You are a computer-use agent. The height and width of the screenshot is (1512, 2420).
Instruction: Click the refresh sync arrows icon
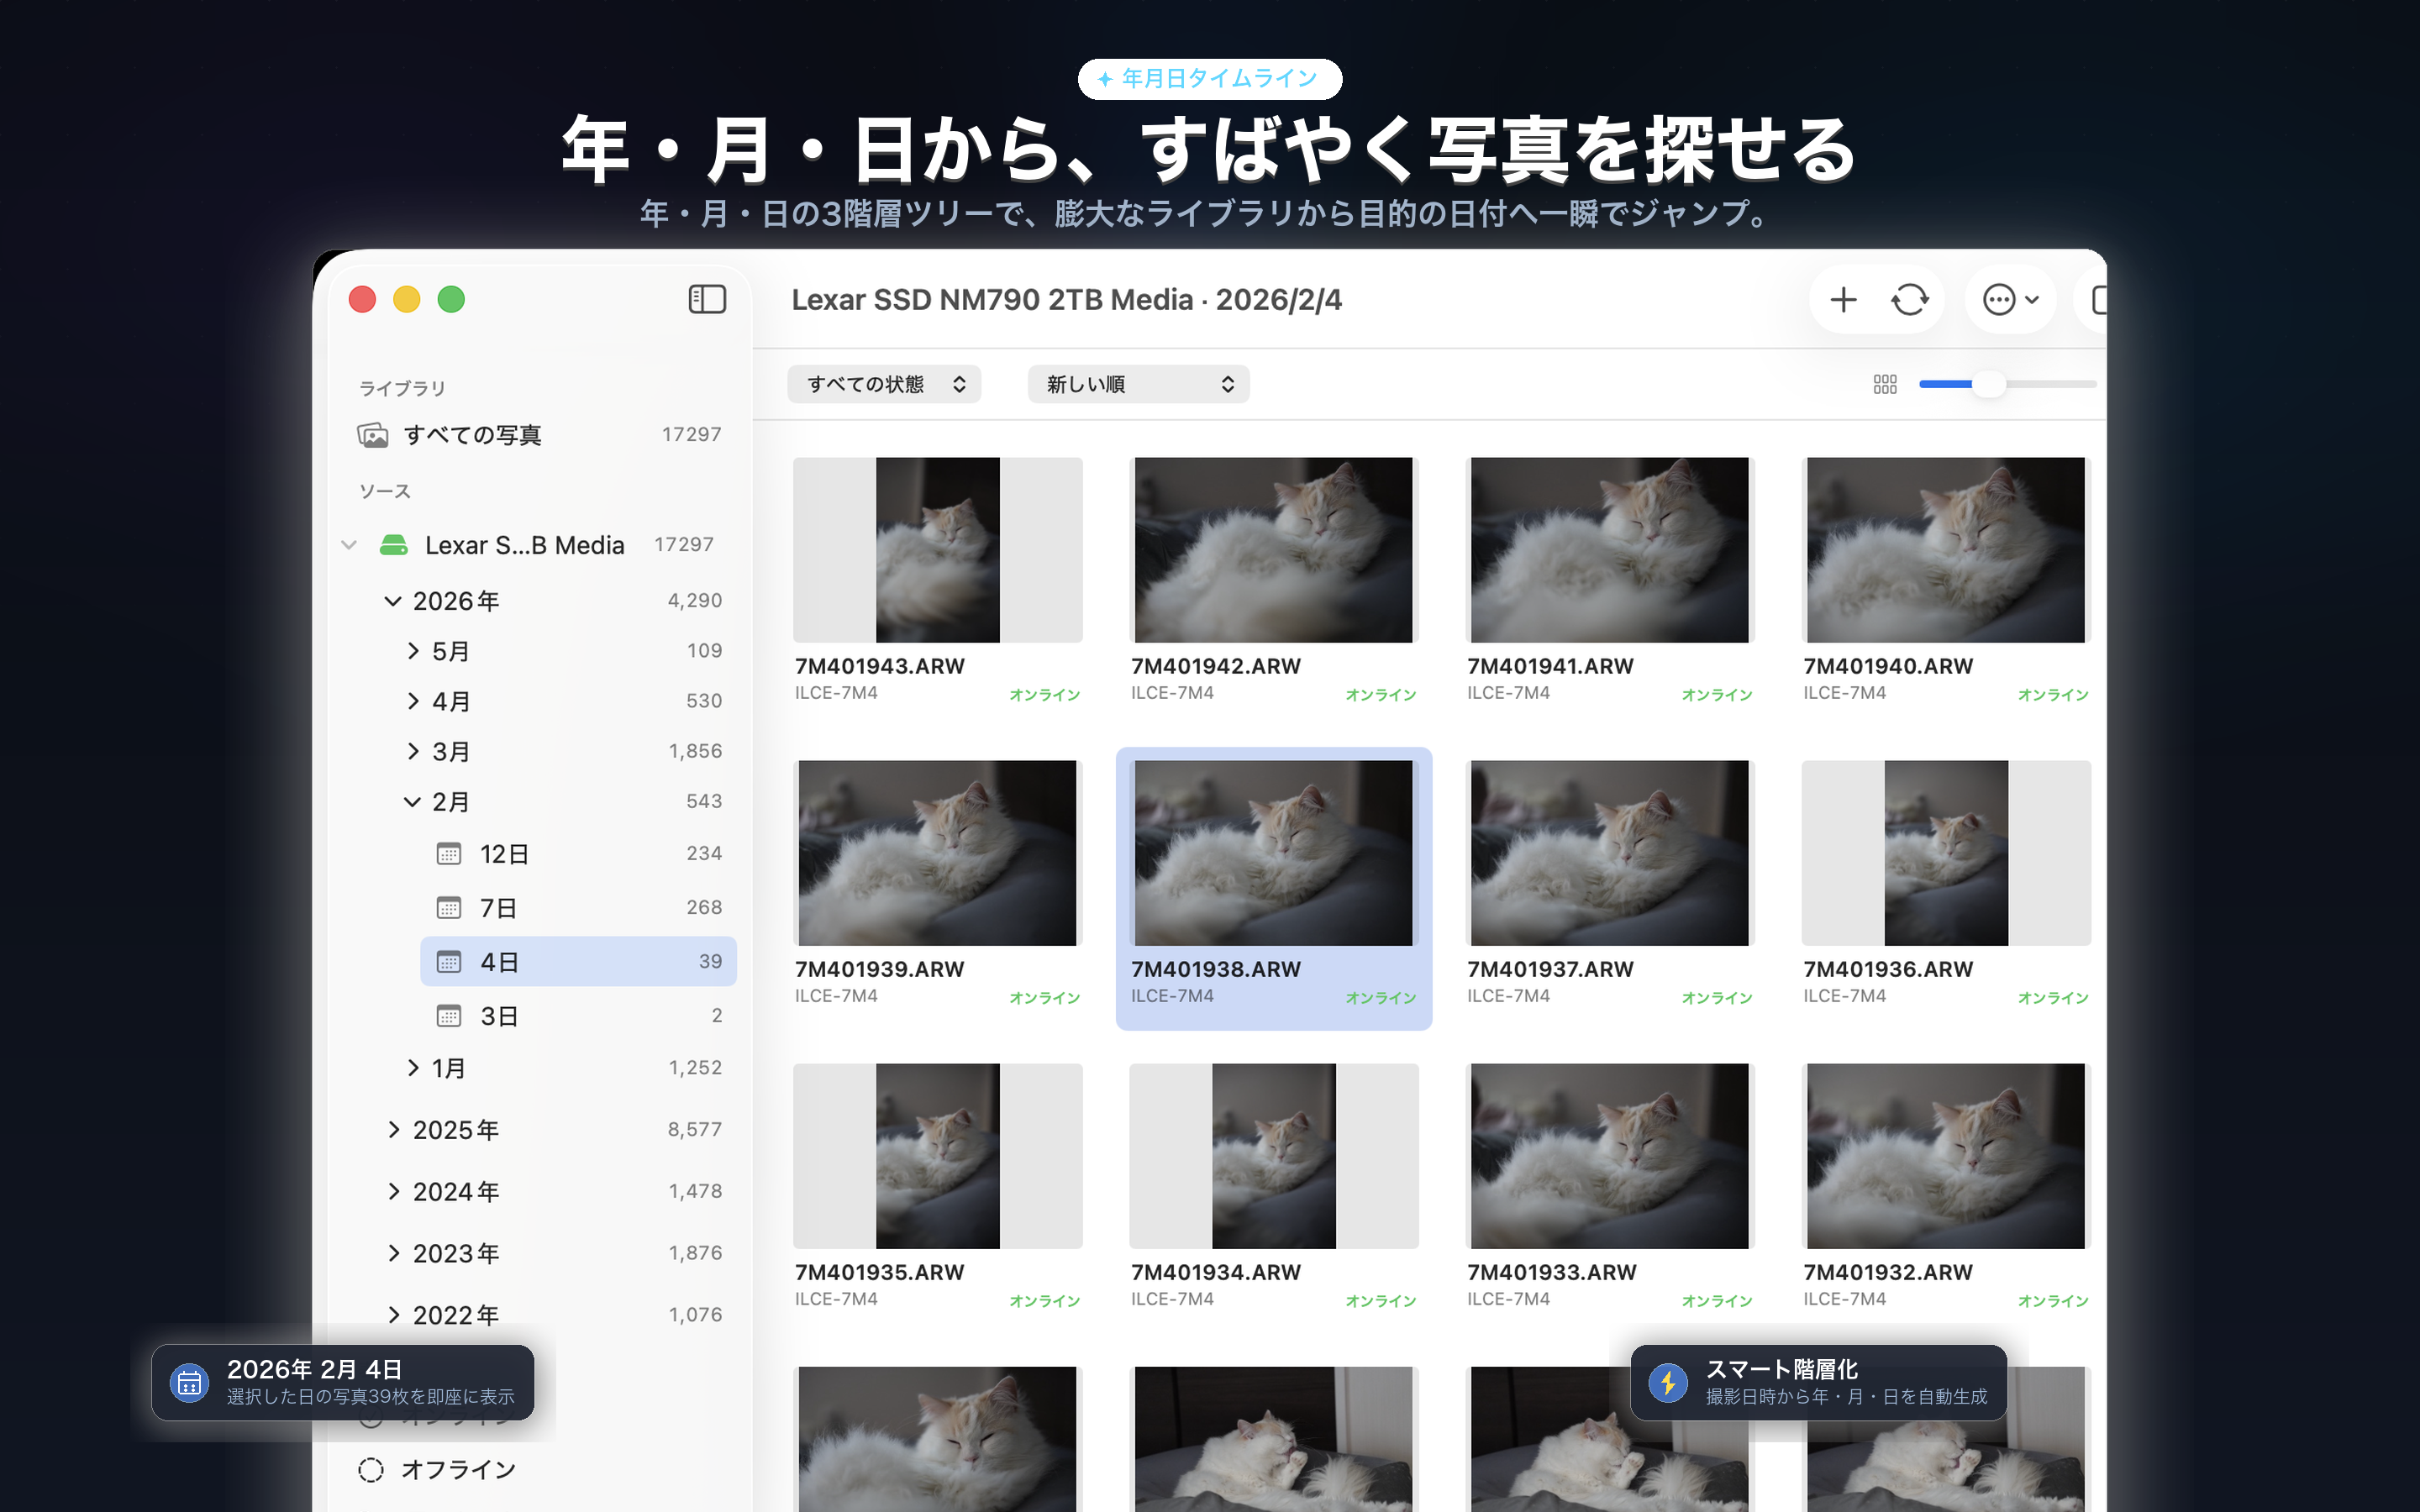click(1909, 299)
